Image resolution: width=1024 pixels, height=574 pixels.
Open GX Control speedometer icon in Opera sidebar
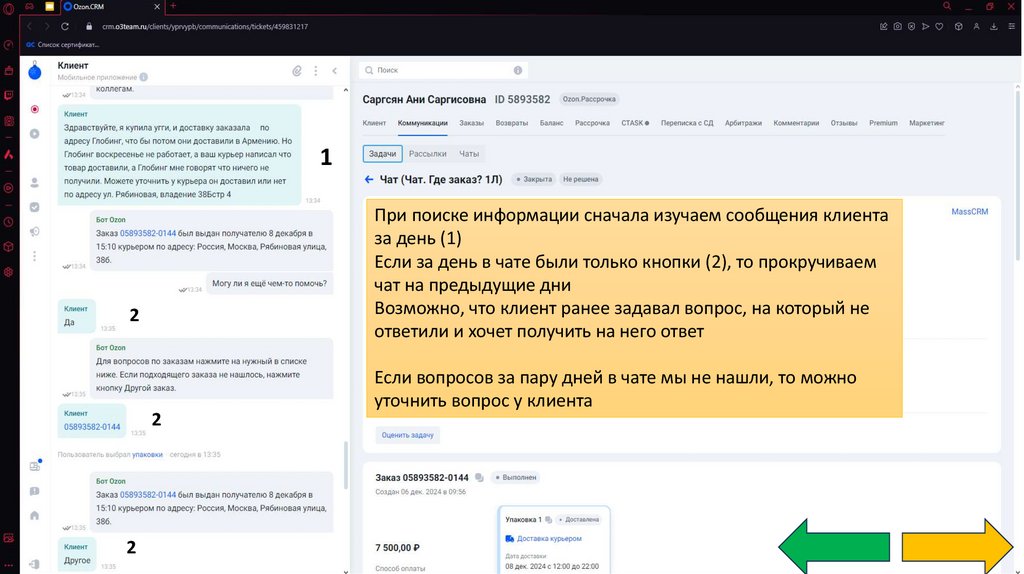coord(8,45)
